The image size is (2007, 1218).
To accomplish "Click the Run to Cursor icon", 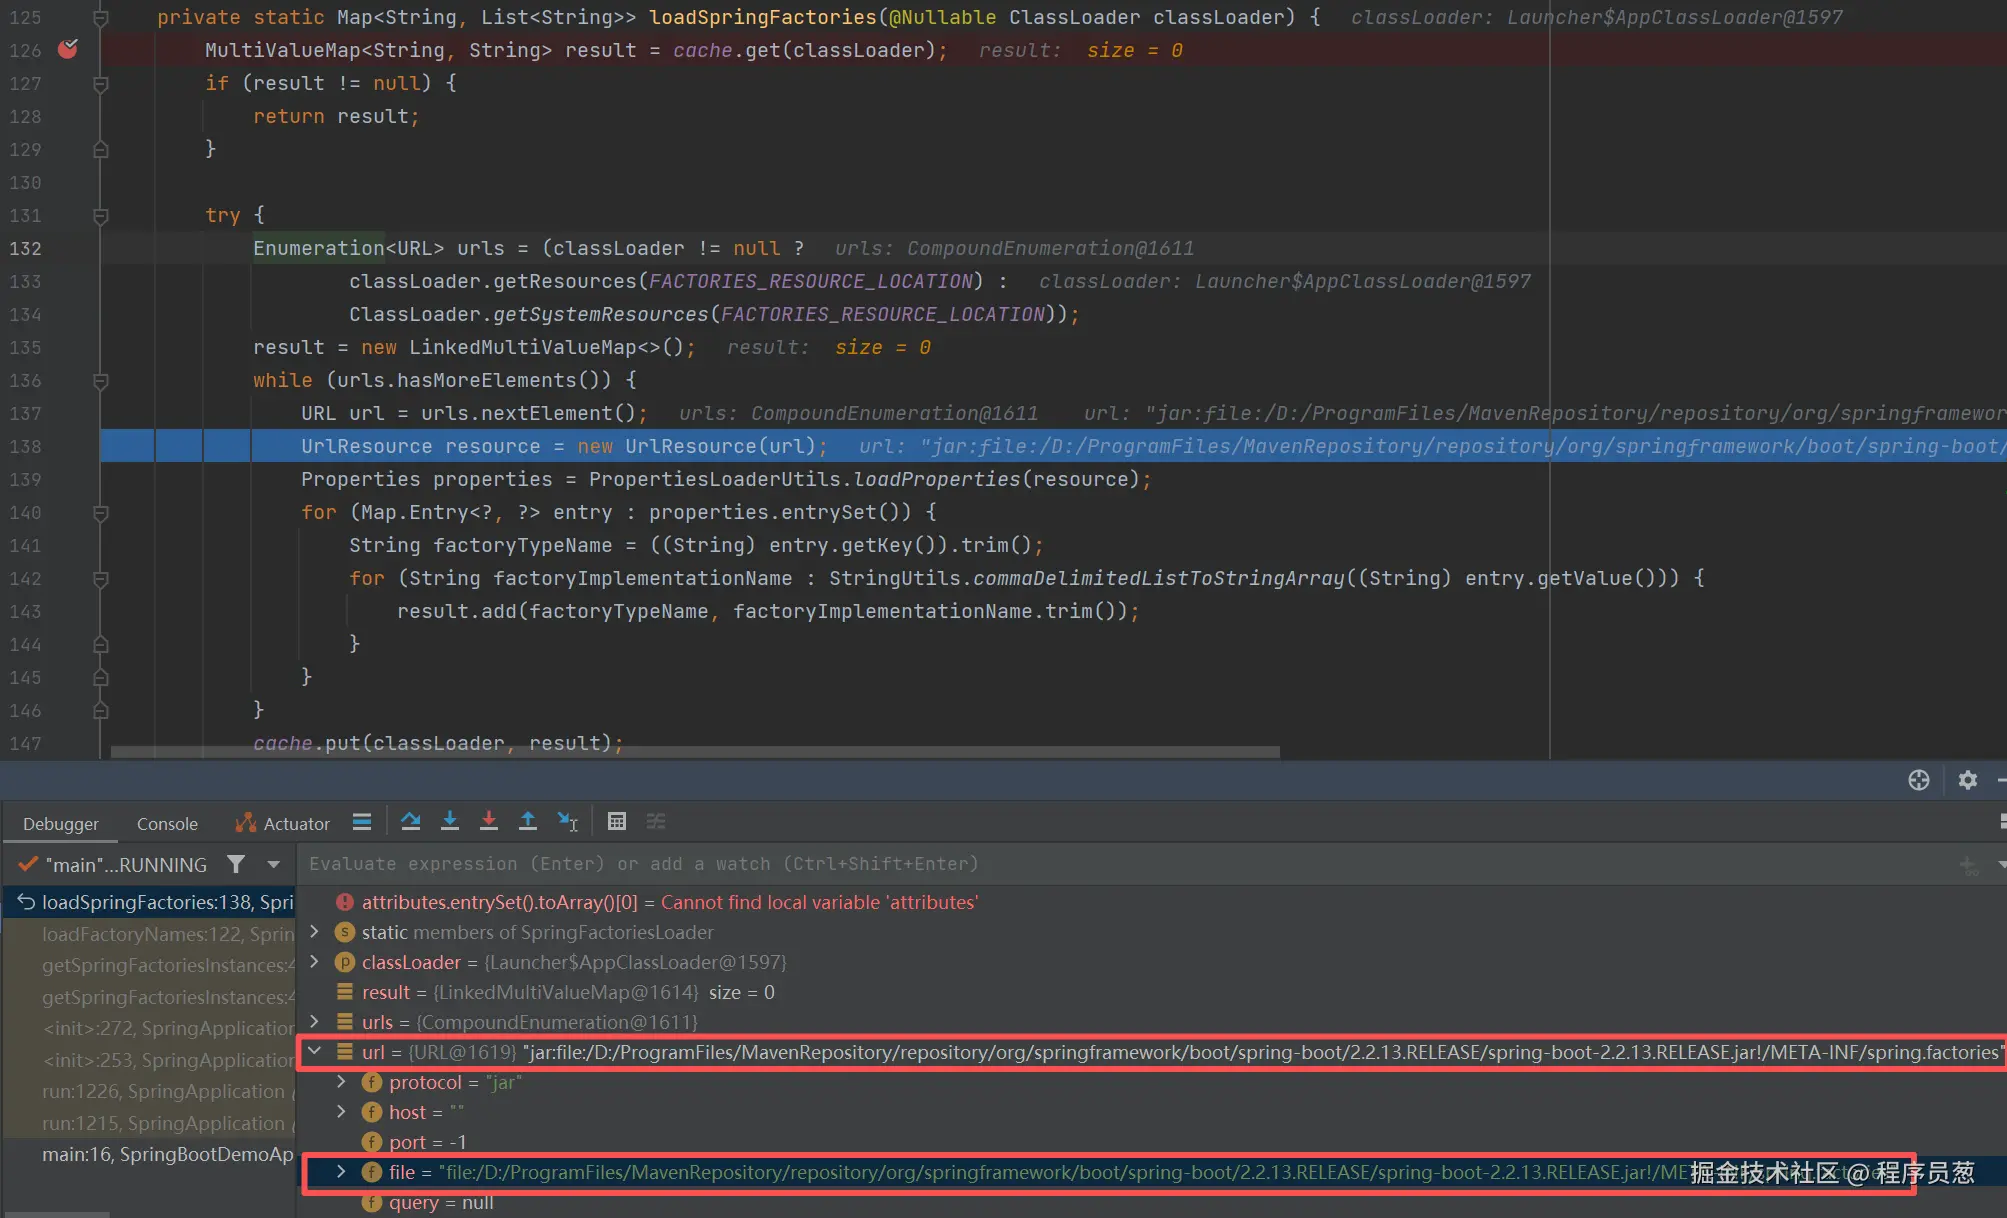I will pos(568,821).
